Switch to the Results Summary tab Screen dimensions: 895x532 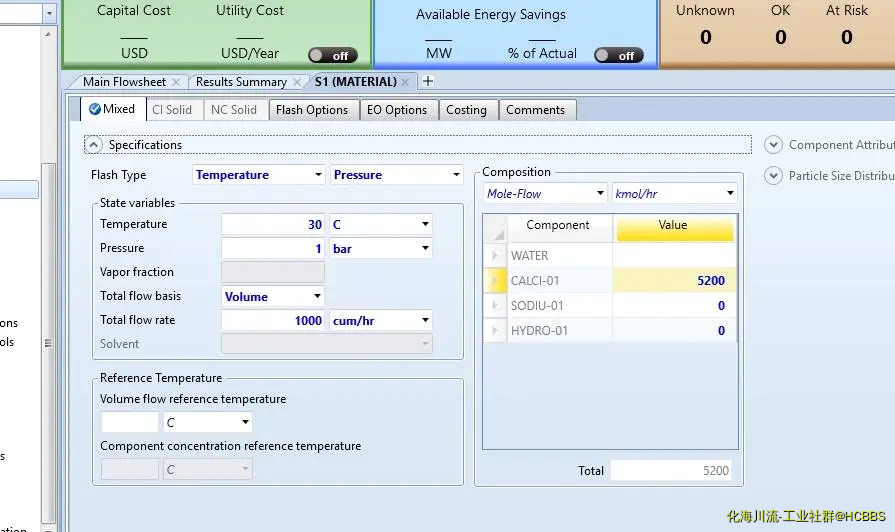click(x=241, y=82)
